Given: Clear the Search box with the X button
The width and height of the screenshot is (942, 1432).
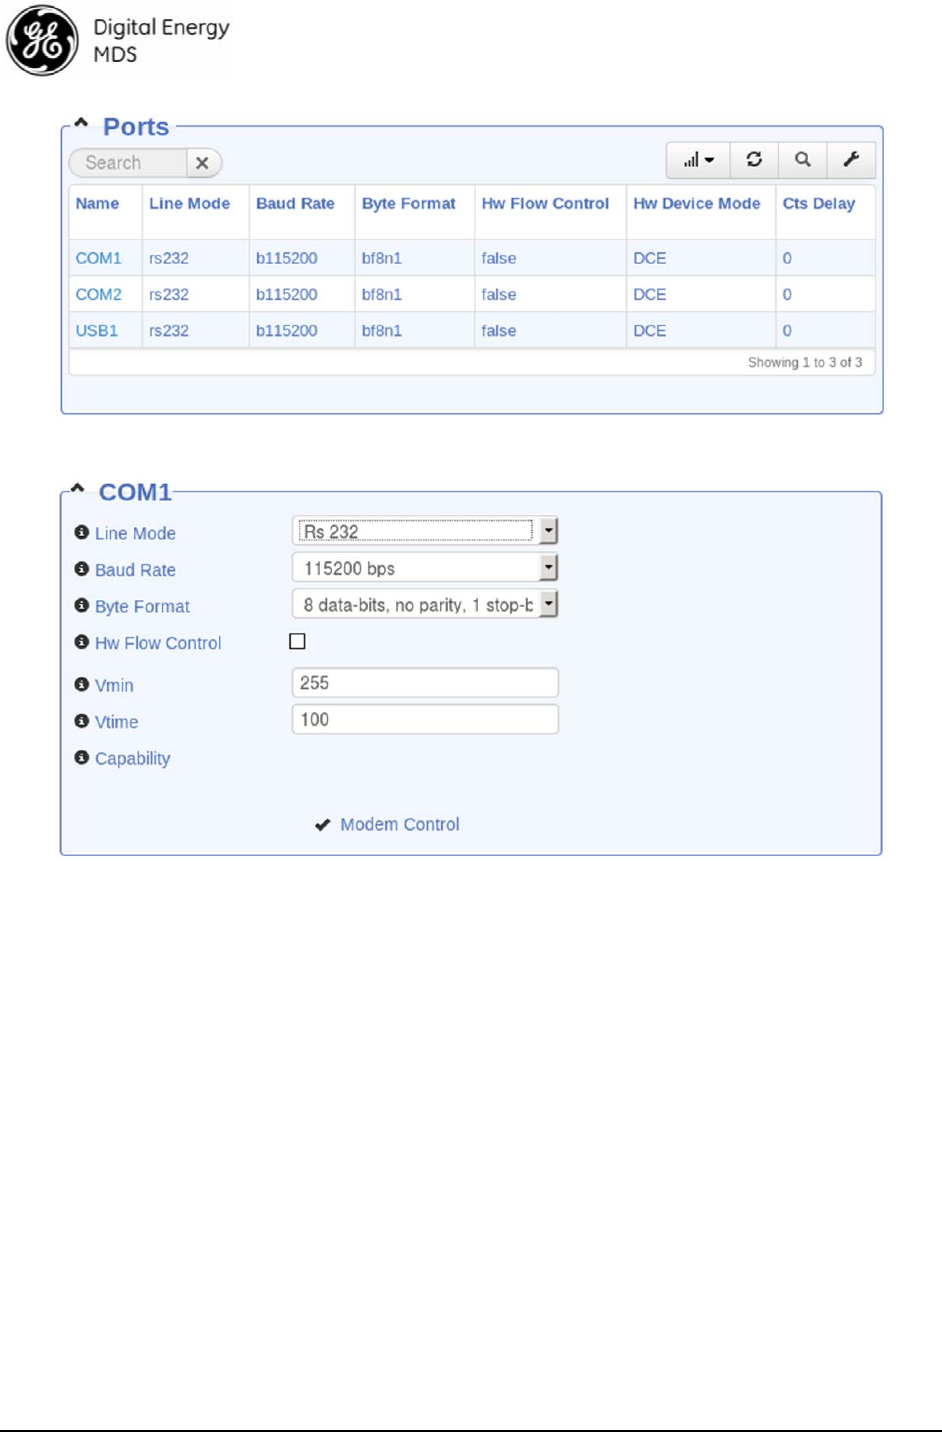Looking at the screenshot, I should (x=202, y=163).
